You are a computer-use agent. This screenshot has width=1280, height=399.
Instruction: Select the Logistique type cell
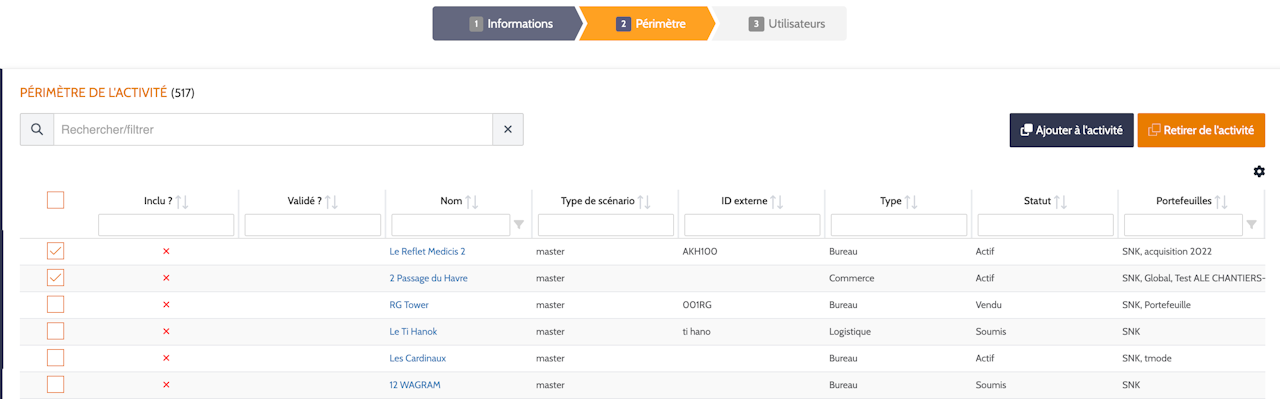(850, 332)
